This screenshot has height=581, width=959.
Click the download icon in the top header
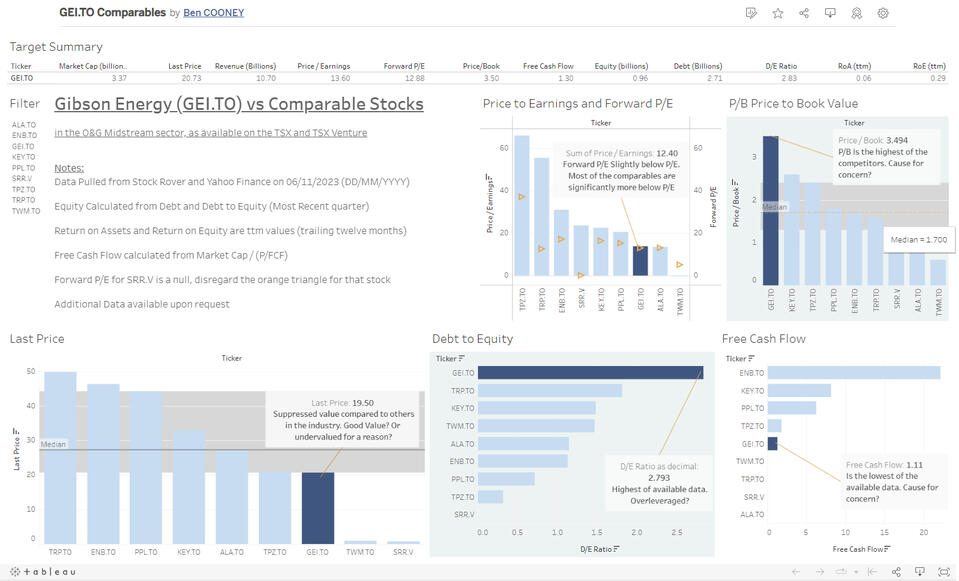coord(830,13)
